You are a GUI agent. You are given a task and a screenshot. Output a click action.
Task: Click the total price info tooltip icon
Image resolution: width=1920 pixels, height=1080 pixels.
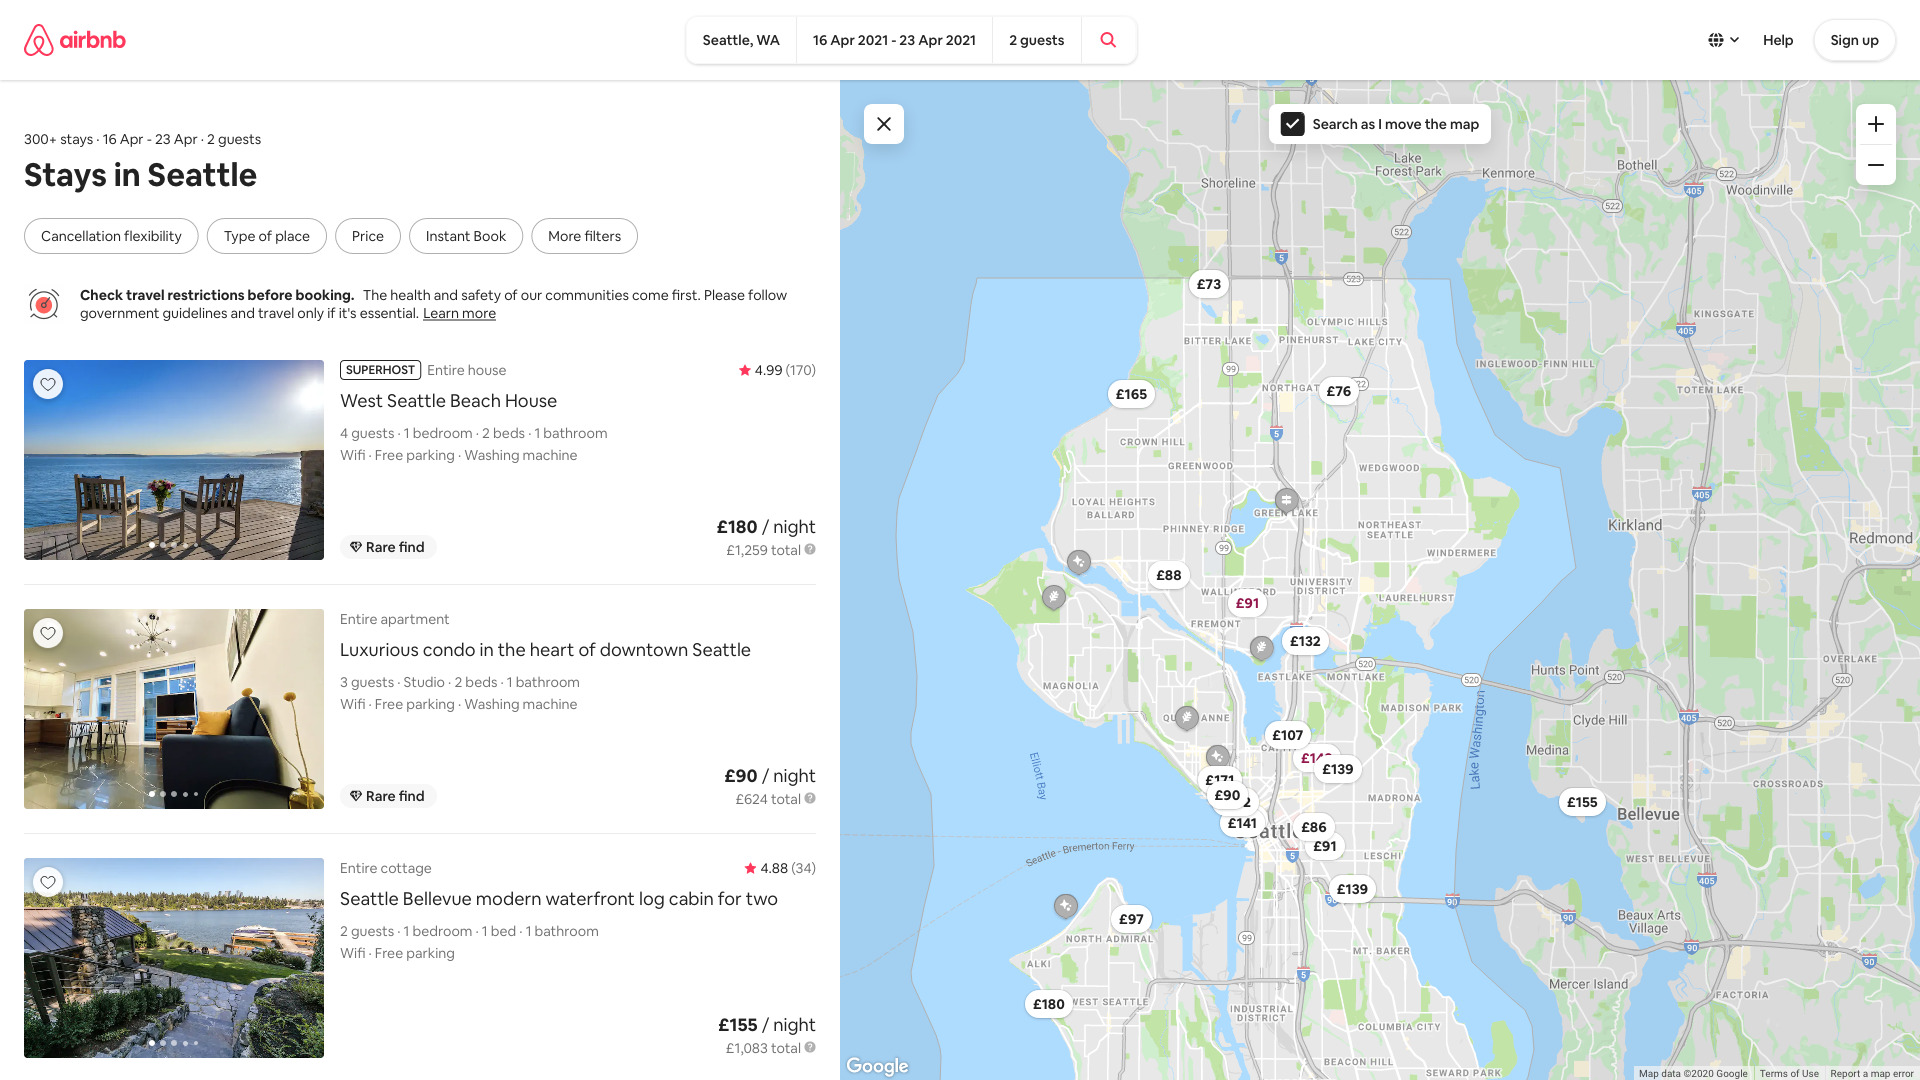coord(810,549)
